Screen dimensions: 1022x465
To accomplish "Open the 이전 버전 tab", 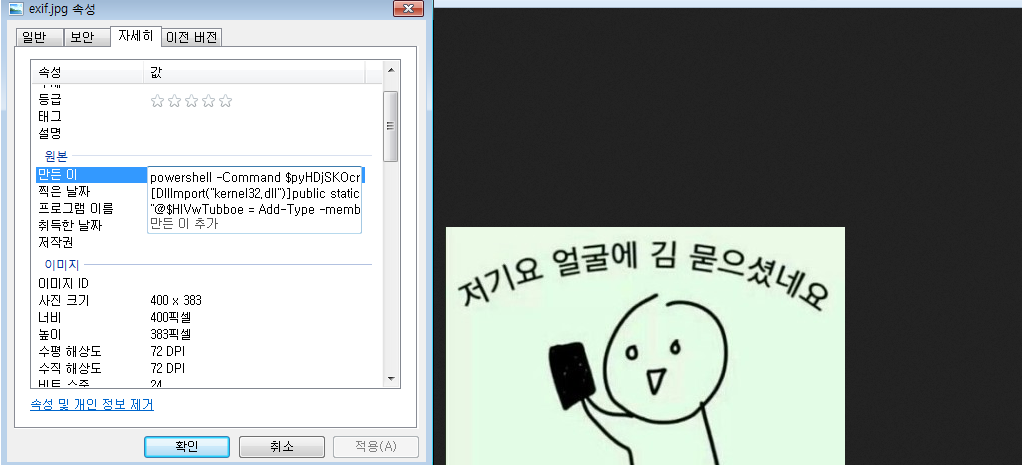I will tap(192, 38).
